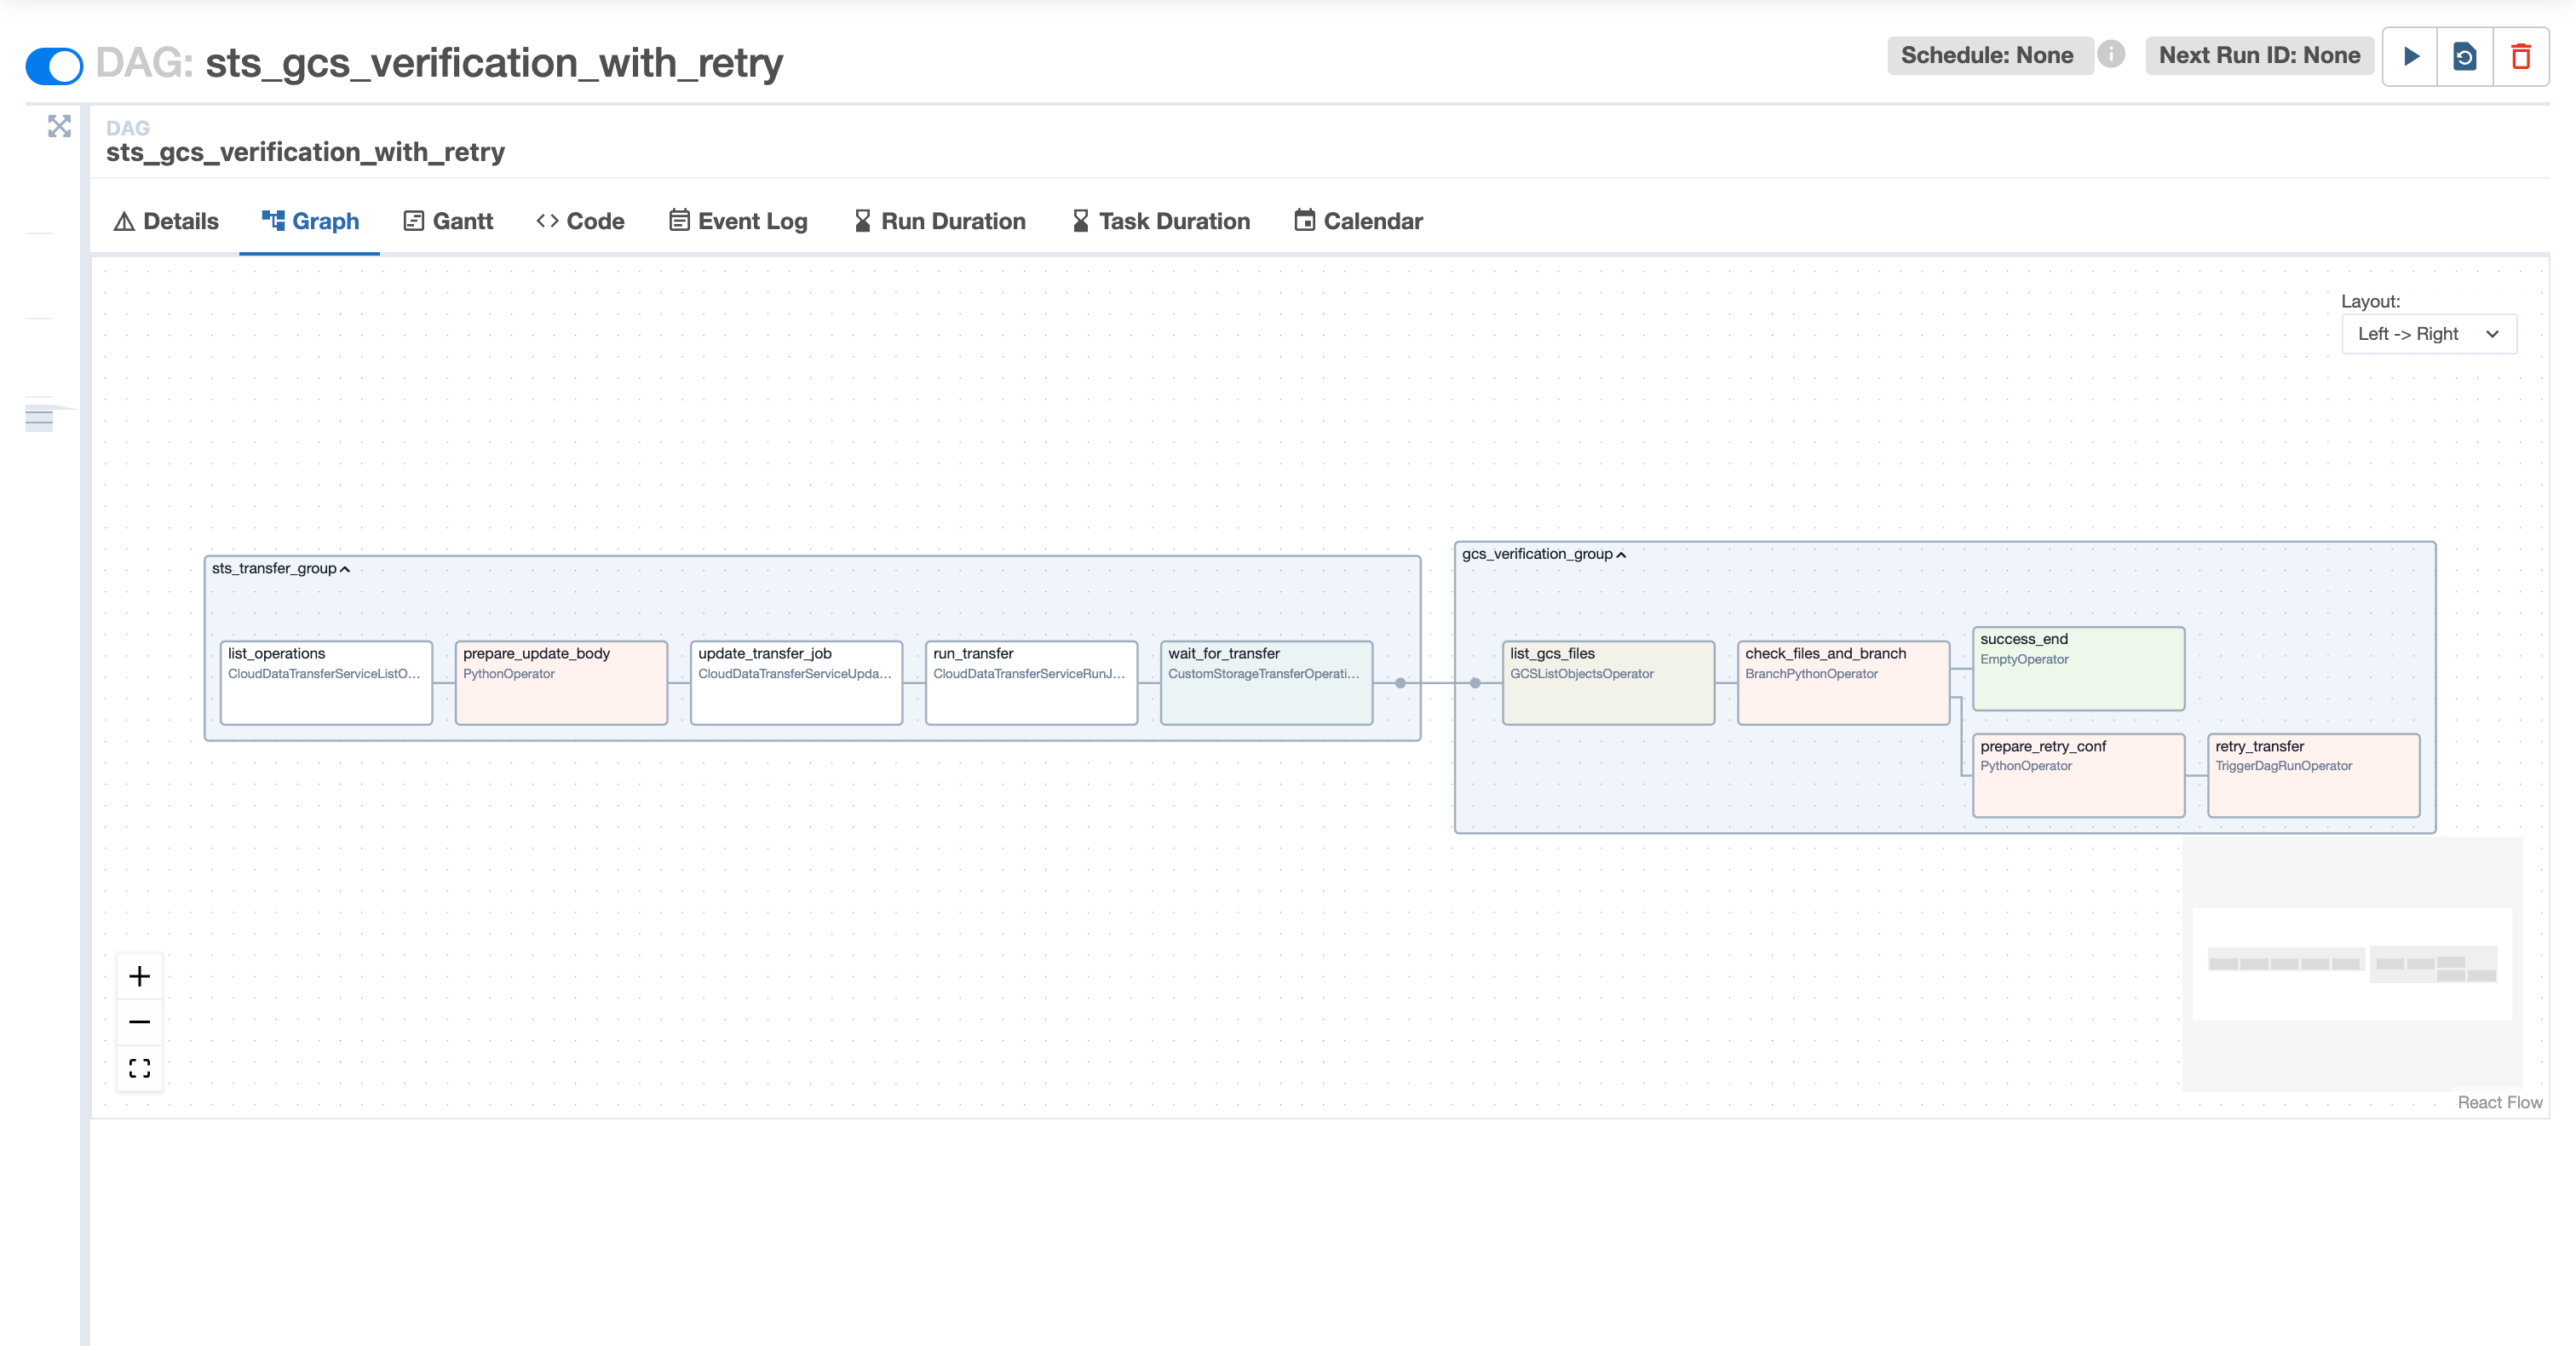Click the graph minimap overview
This screenshot has height=1346, width=2576.
click(x=2352, y=964)
